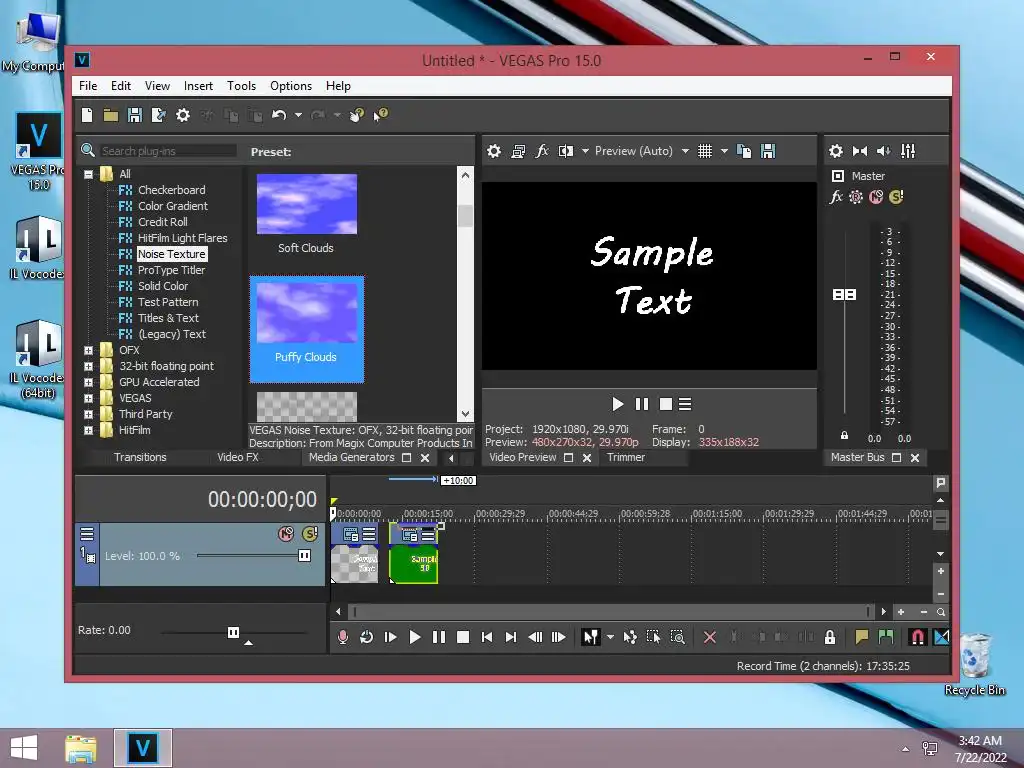Copy snapshot to clipboard
1024x768 pixels.
(744, 152)
